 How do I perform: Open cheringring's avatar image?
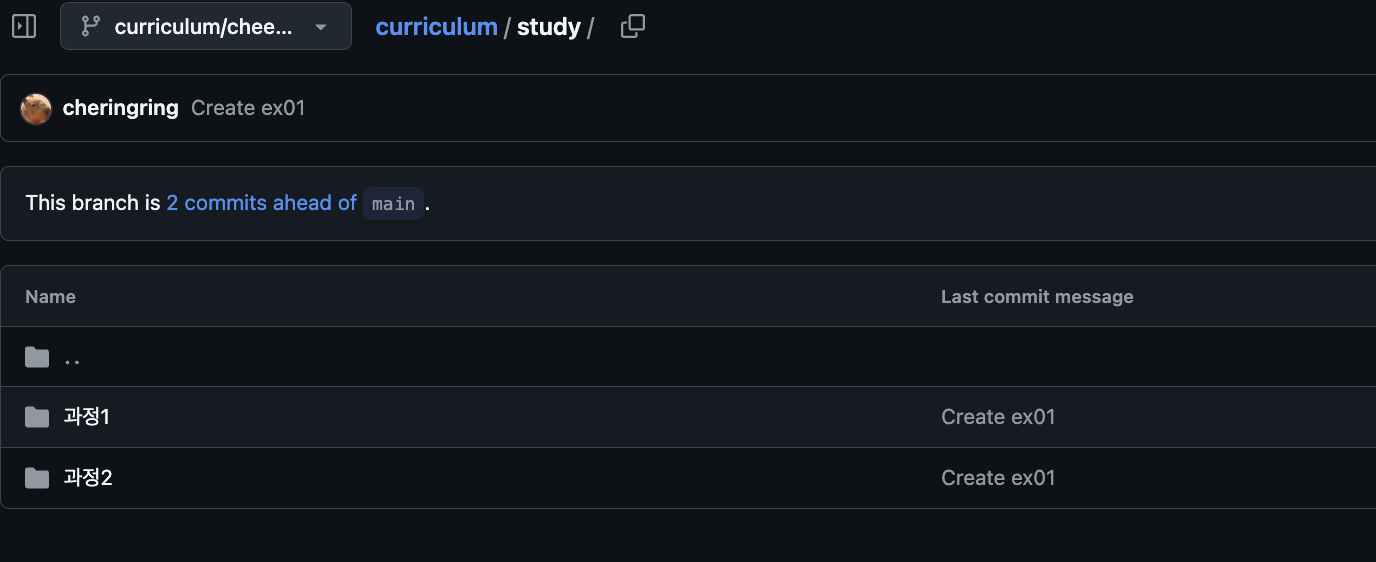pyautogui.click(x=36, y=108)
